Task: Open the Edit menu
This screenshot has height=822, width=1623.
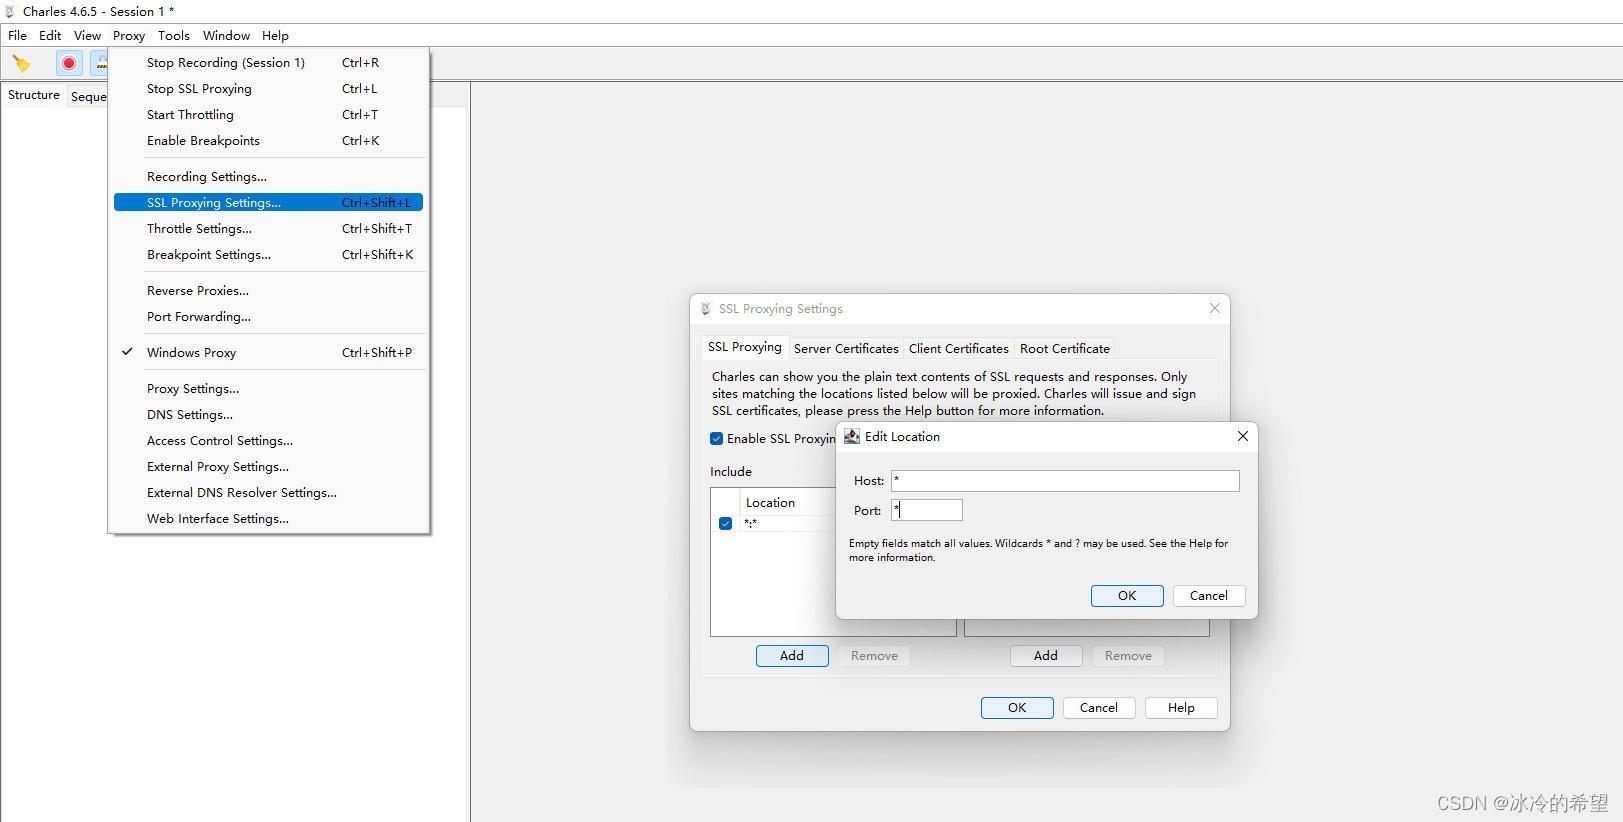Action: pyautogui.click(x=50, y=35)
